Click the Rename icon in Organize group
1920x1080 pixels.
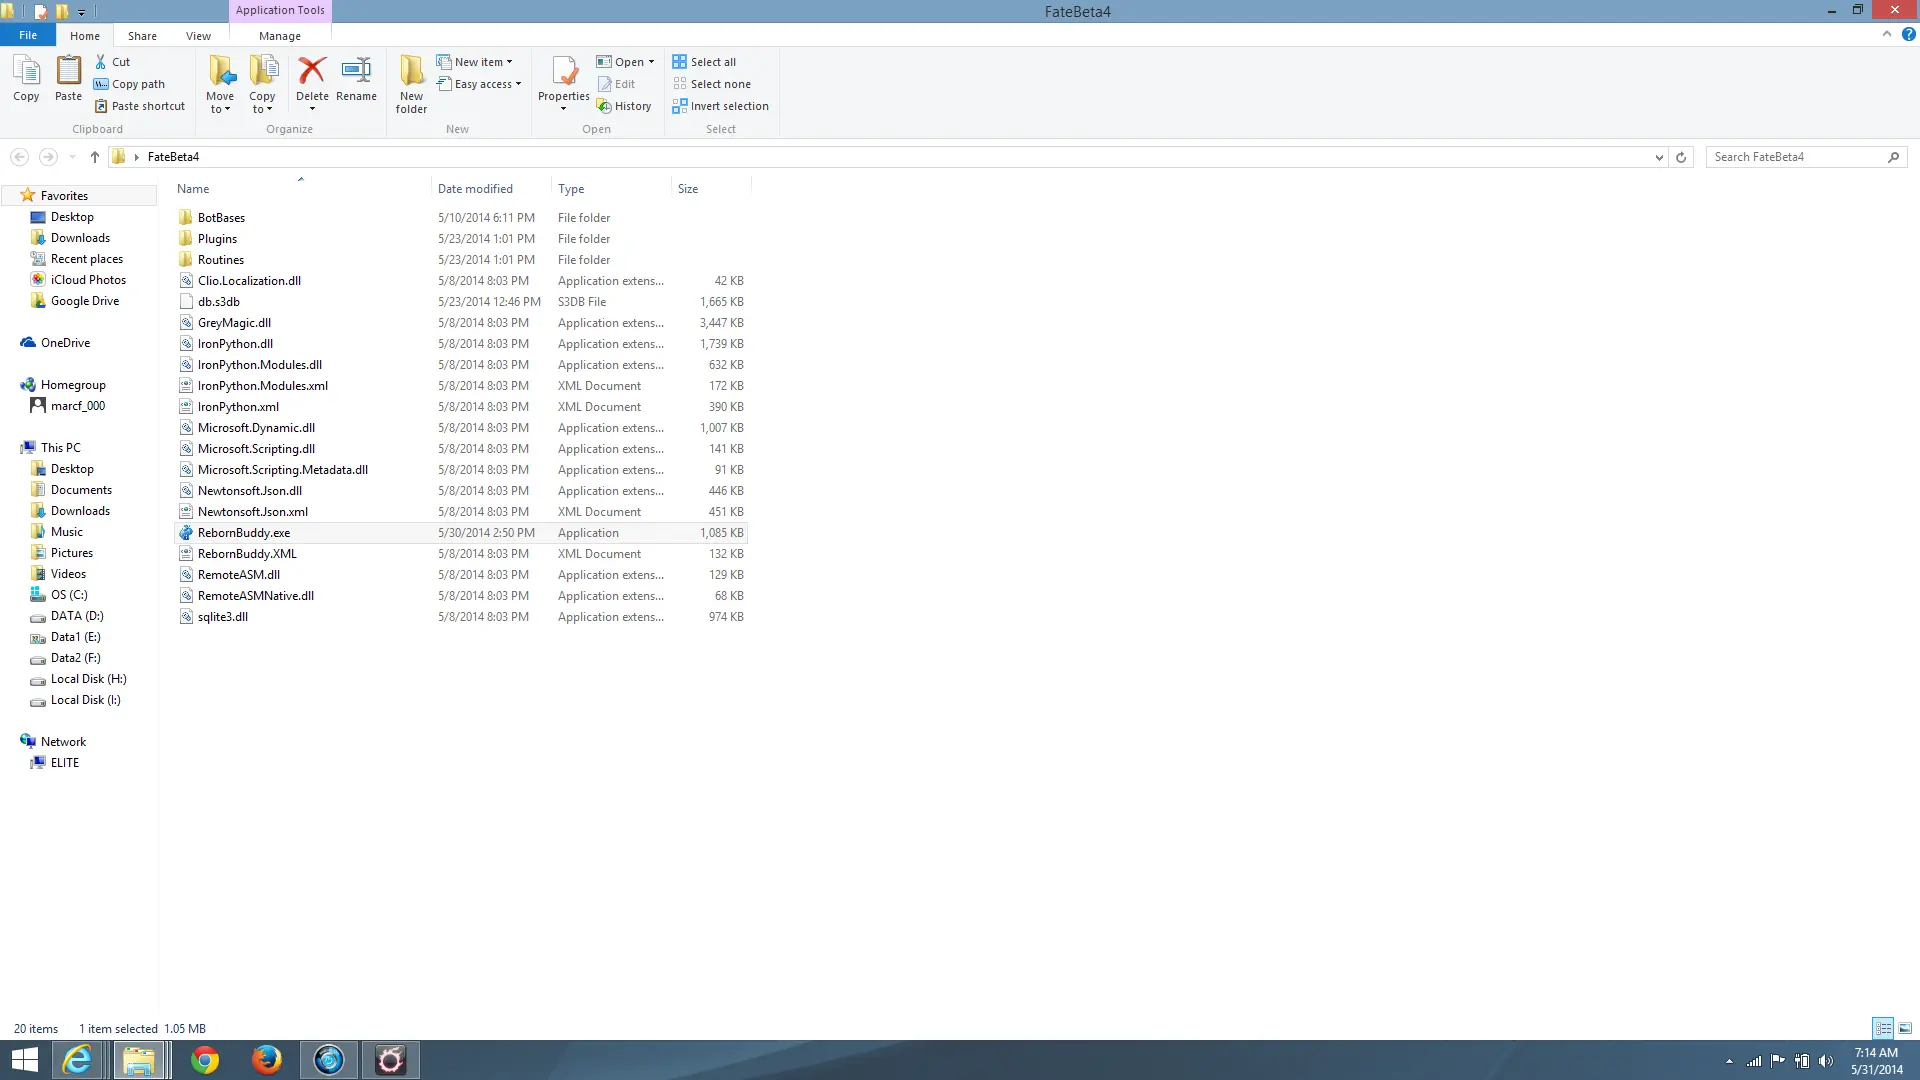[356, 72]
